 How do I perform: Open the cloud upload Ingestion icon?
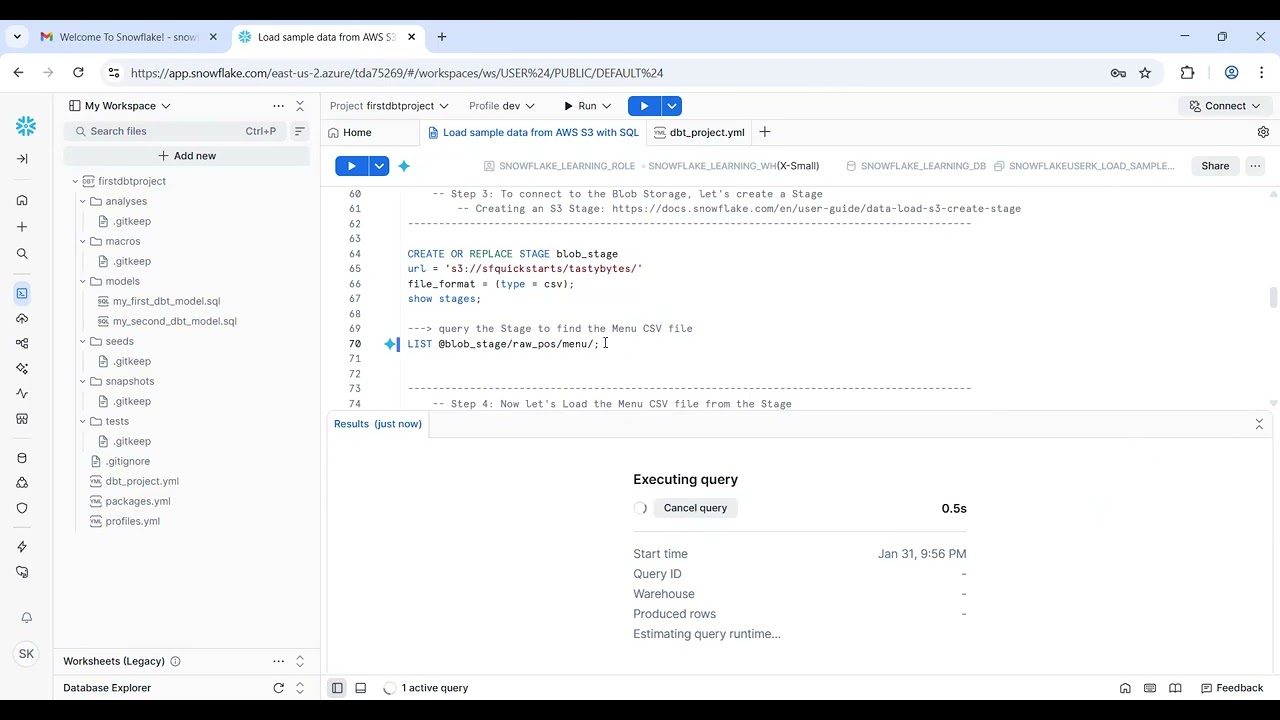pos(22,318)
